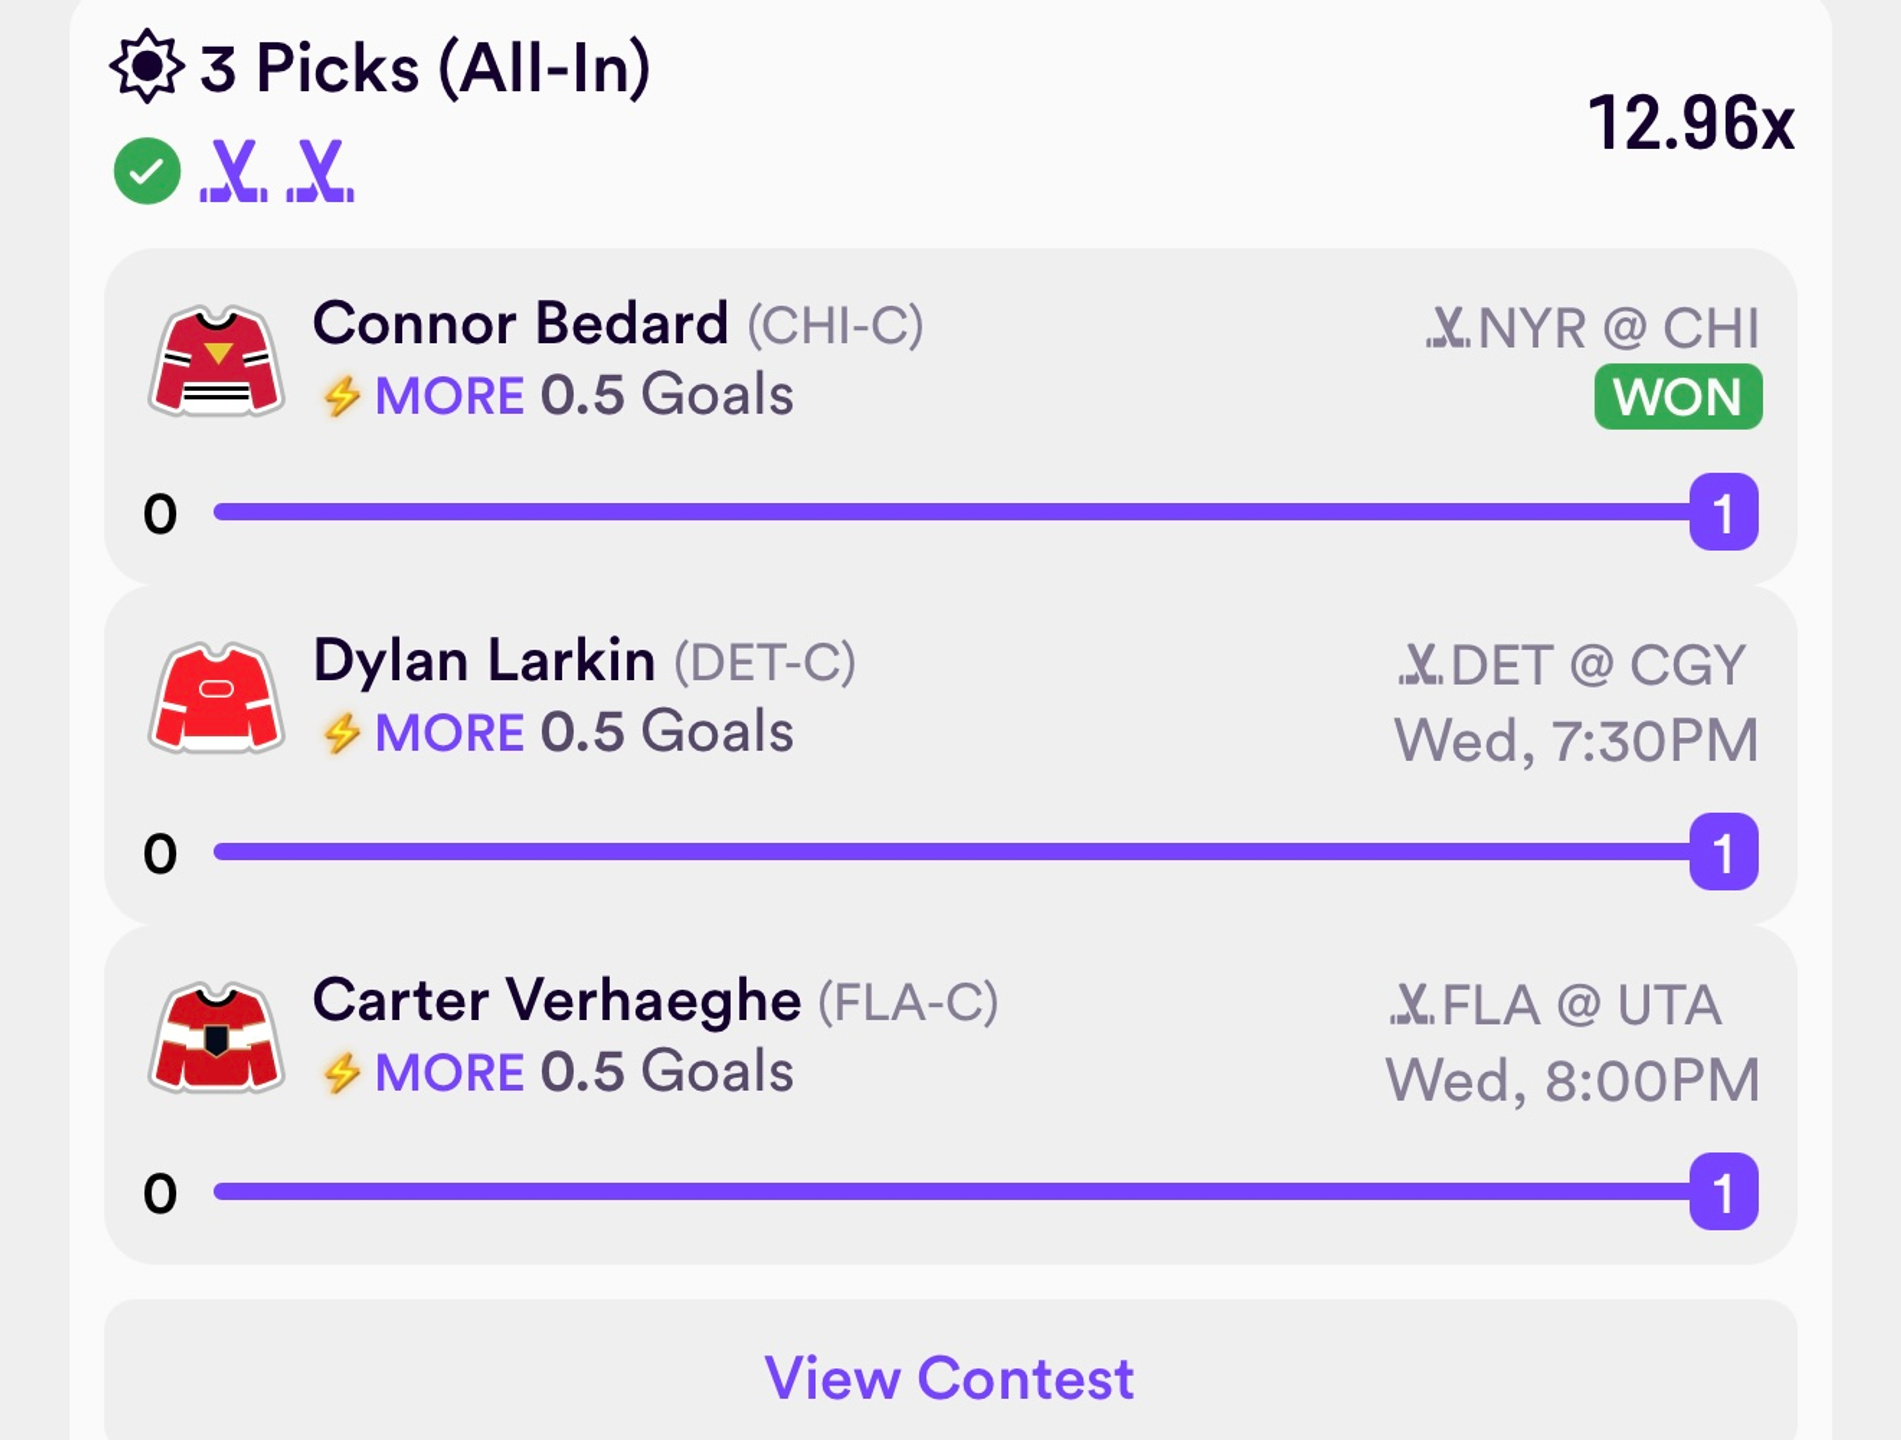This screenshot has width=1901, height=1440.
Task: Click the green WON badge
Action: [x=1678, y=396]
